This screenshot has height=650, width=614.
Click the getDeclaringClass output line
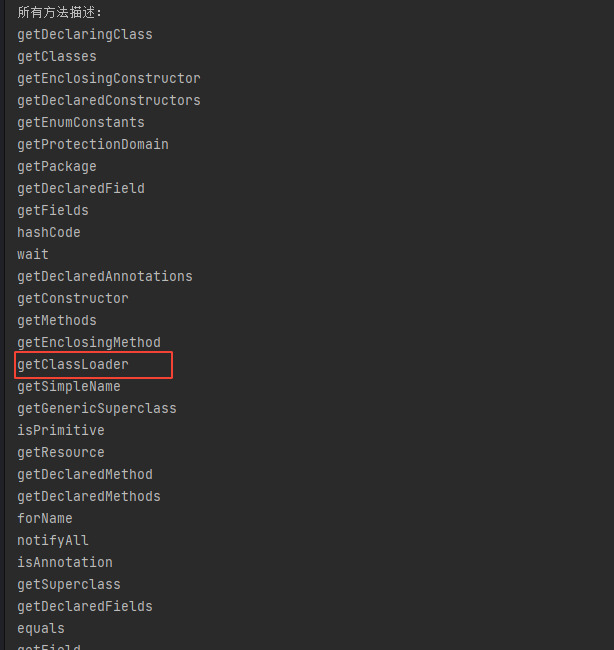[x=85, y=35]
